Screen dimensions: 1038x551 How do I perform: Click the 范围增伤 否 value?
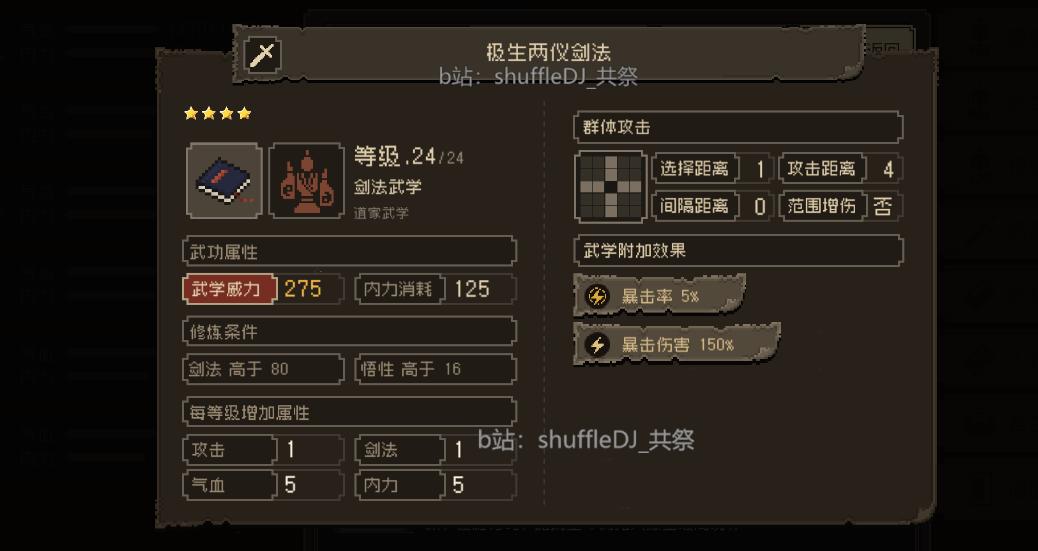tap(882, 207)
